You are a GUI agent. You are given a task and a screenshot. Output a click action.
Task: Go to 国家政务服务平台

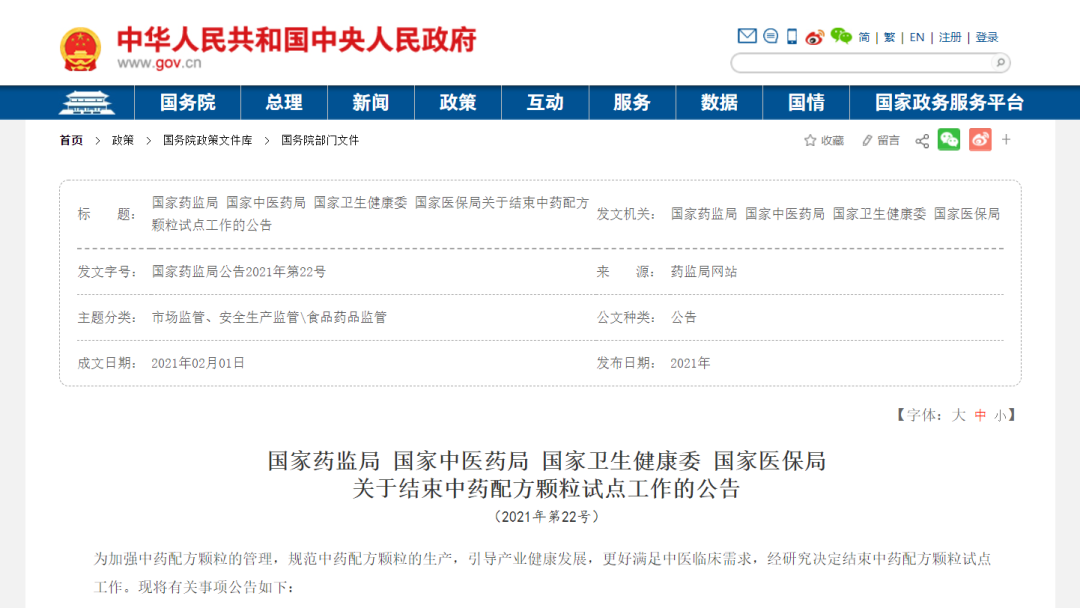coord(949,103)
